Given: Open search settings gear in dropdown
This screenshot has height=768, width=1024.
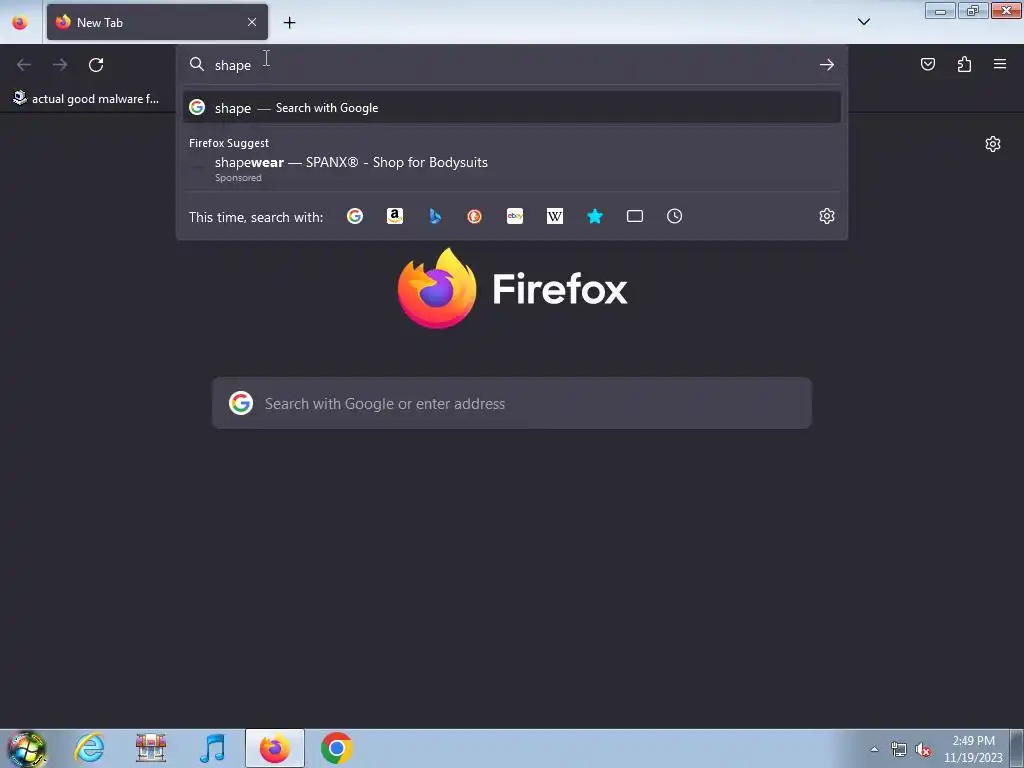Looking at the screenshot, I should (x=827, y=216).
